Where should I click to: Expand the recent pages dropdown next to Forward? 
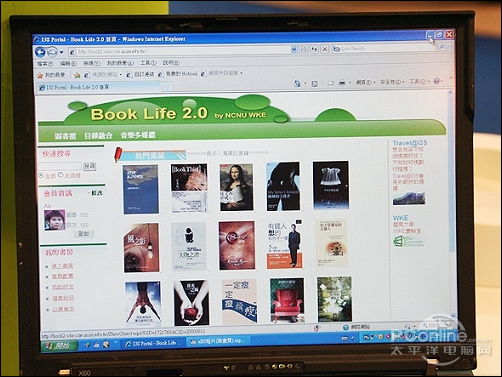61,52
